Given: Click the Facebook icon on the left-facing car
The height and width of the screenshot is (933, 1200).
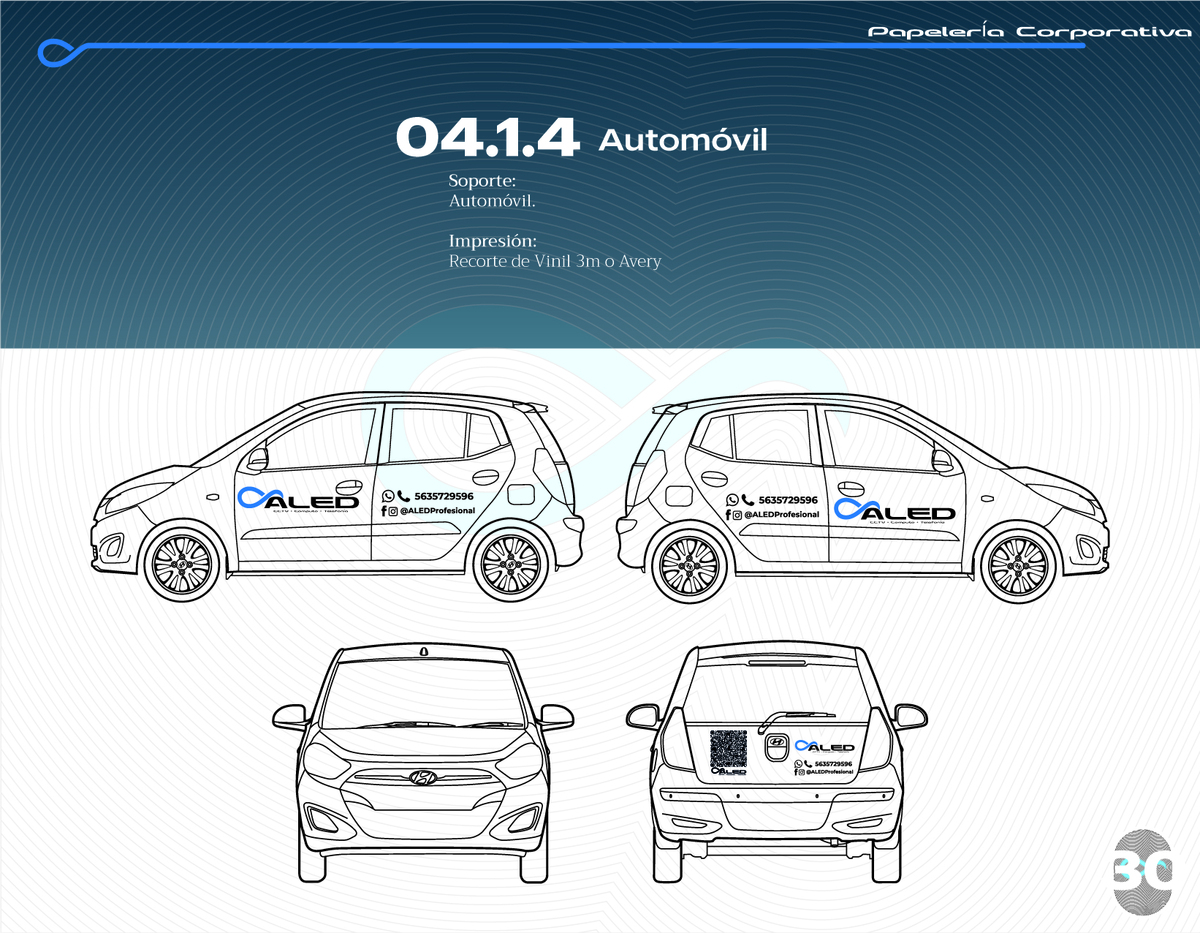Looking at the screenshot, I should click(383, 511).
